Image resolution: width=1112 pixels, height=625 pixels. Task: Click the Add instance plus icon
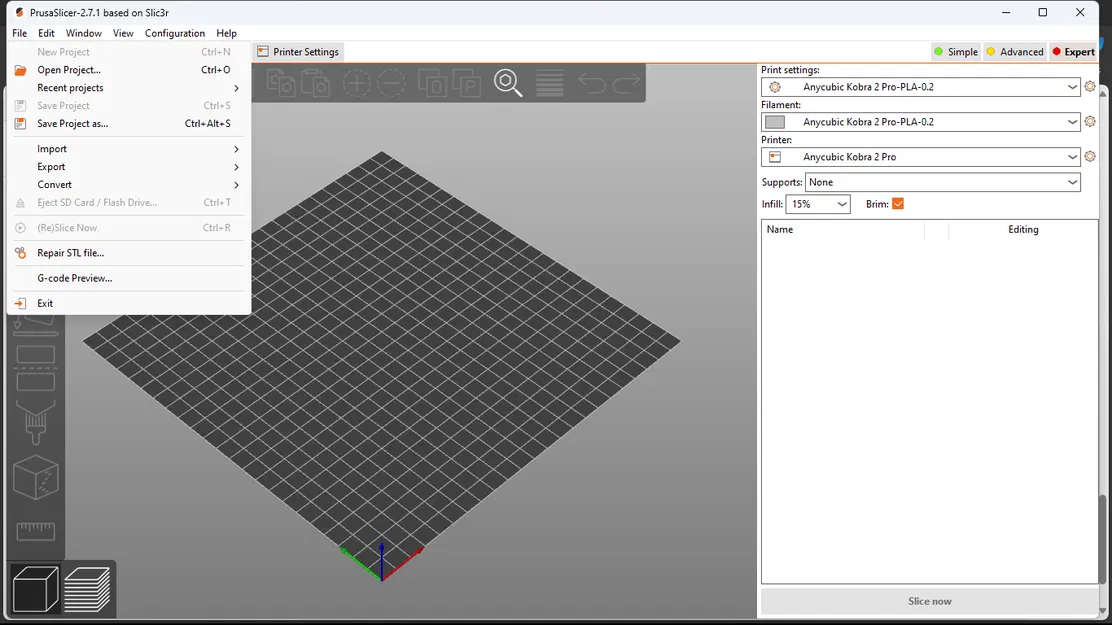click(357, 83)
